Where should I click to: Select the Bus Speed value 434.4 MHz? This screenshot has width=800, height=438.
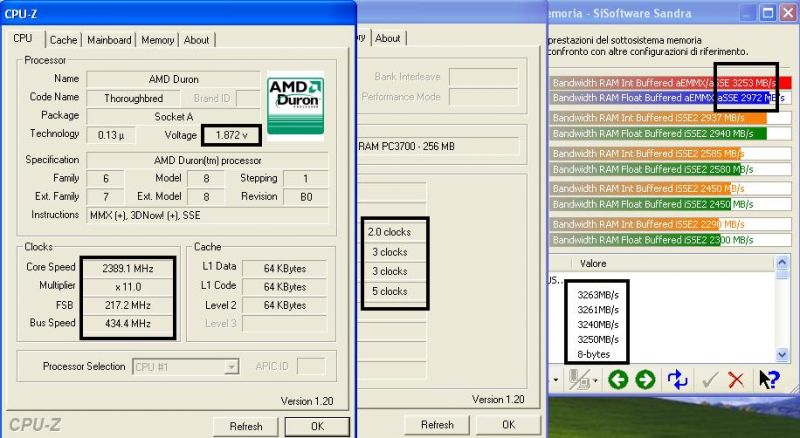(x=128, y=324)
